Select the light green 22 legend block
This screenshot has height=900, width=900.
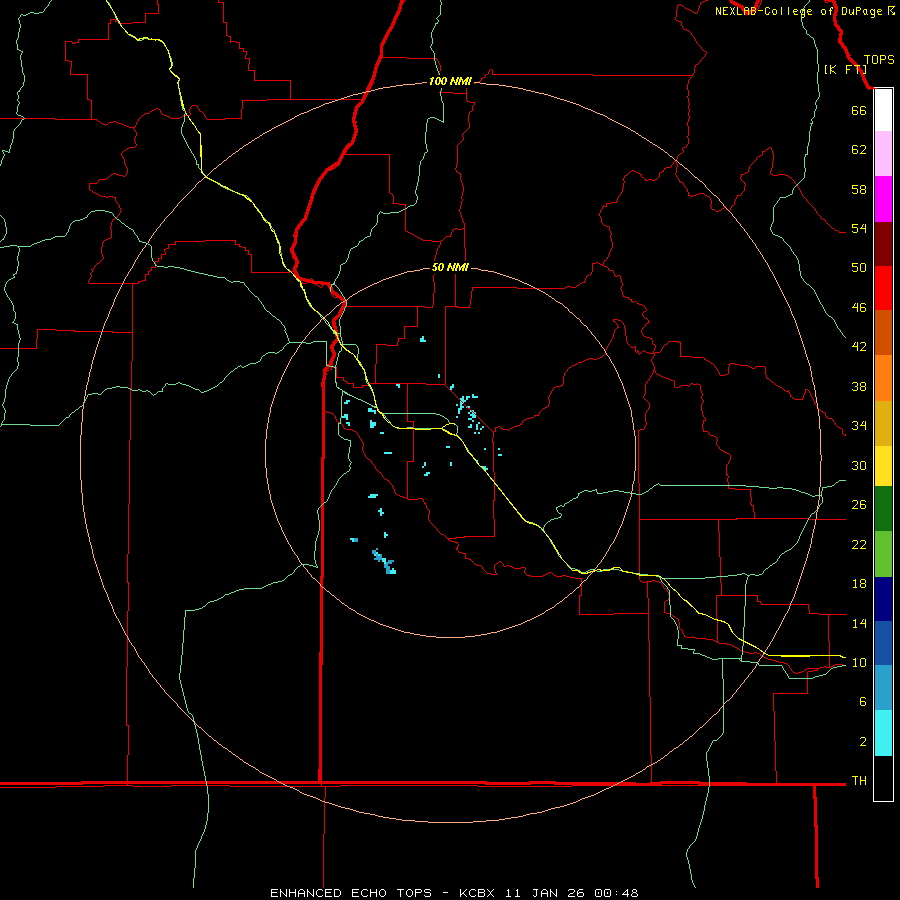[x=883, y=553]
